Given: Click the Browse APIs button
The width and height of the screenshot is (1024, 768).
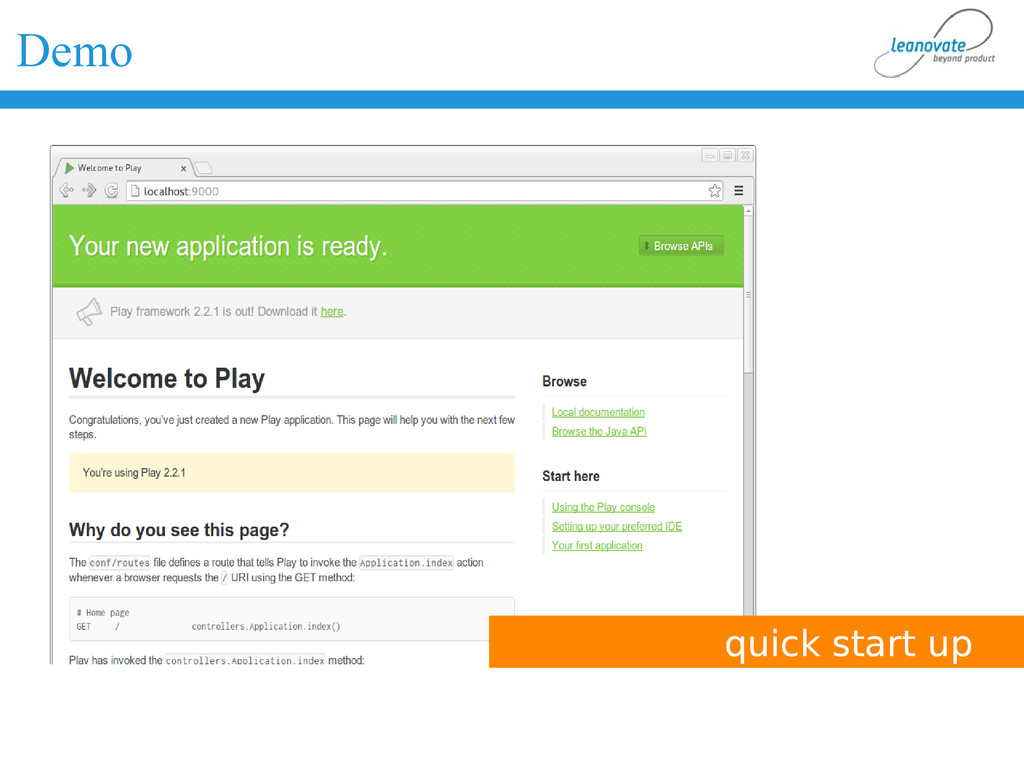Looking at the screenshot, I should pos(681,246).
